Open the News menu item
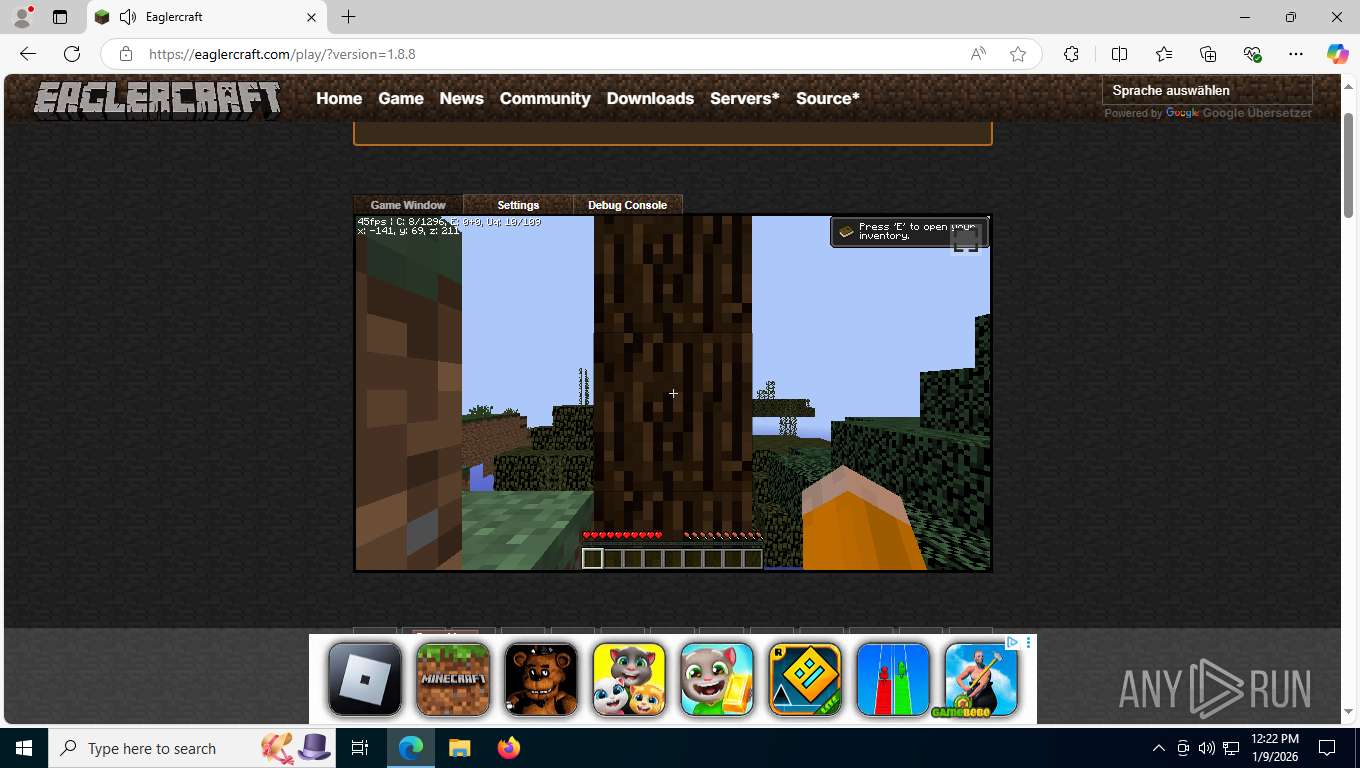1360x768 pixels. pyautogui.click(x=461, y=98)
